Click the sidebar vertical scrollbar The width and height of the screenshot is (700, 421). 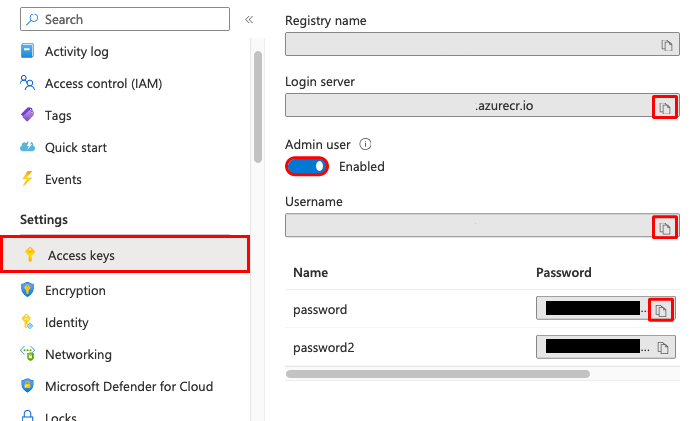tap(258, 107)
